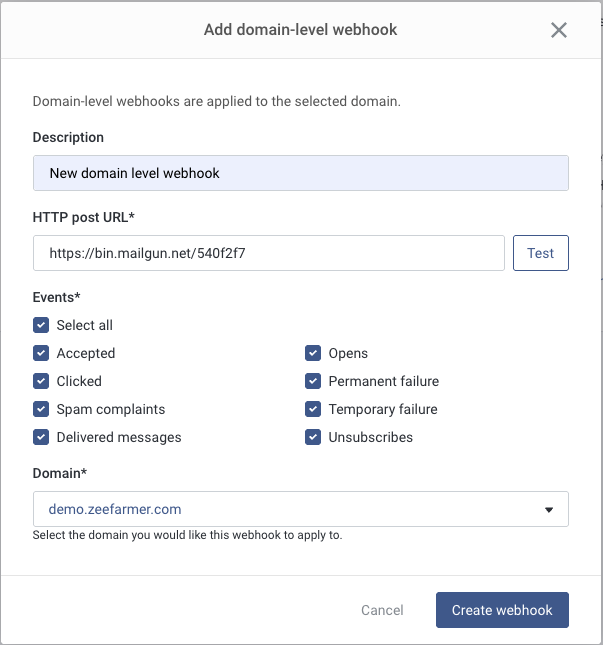The height and width of the screenshot is (645, 603).
Task: Click the Delivered messages label
Action: click(119, 437)
